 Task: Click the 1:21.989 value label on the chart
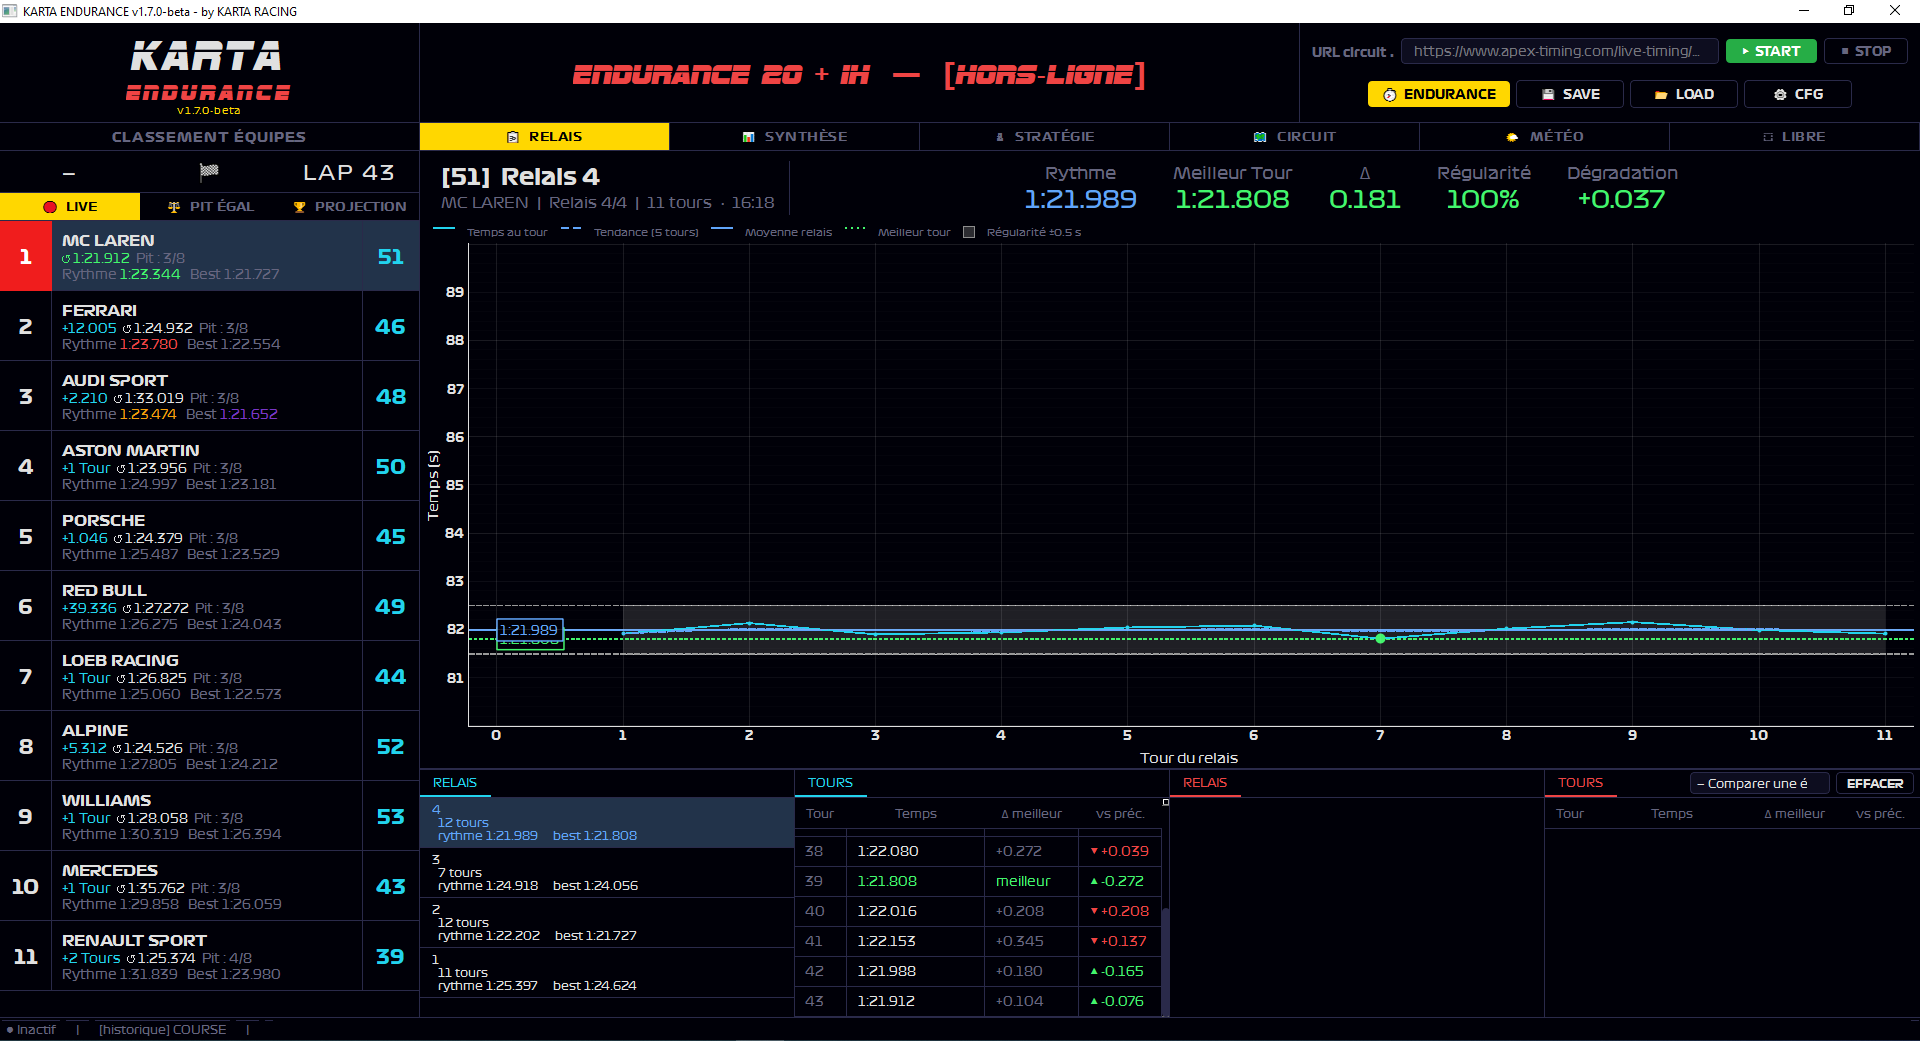coord(529,630)
